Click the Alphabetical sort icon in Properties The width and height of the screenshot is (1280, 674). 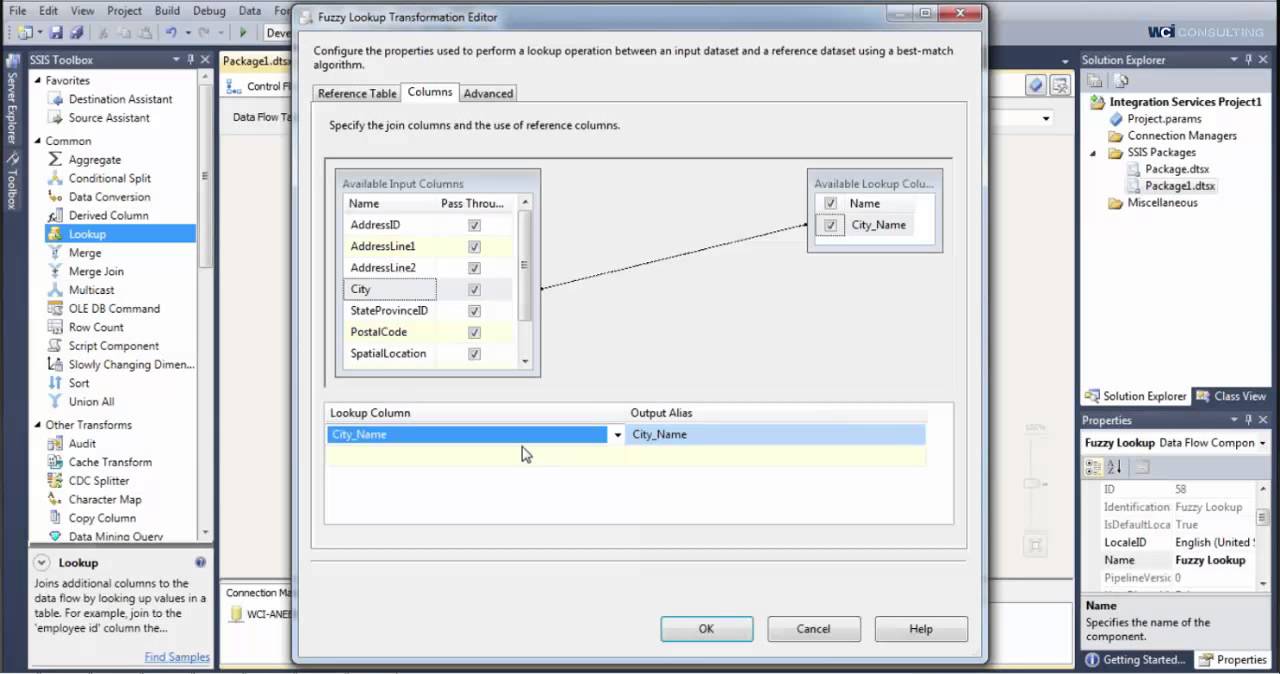pos(1115,467)
